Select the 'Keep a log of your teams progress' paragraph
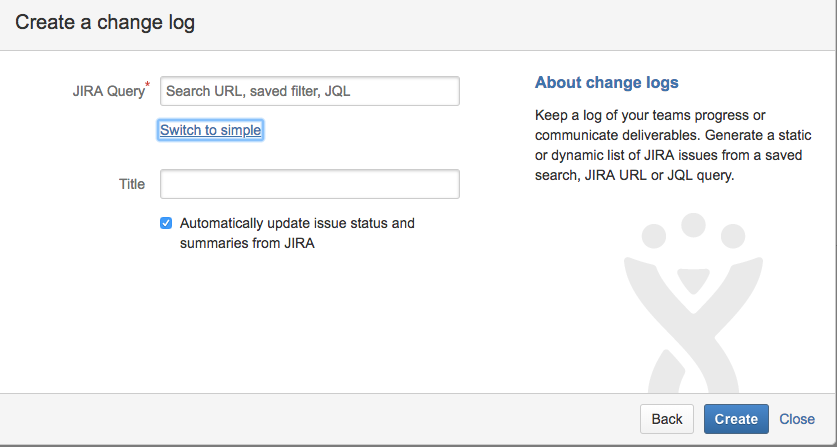The width and height of the screenshot is (837, 447). (x=673, y=145)
